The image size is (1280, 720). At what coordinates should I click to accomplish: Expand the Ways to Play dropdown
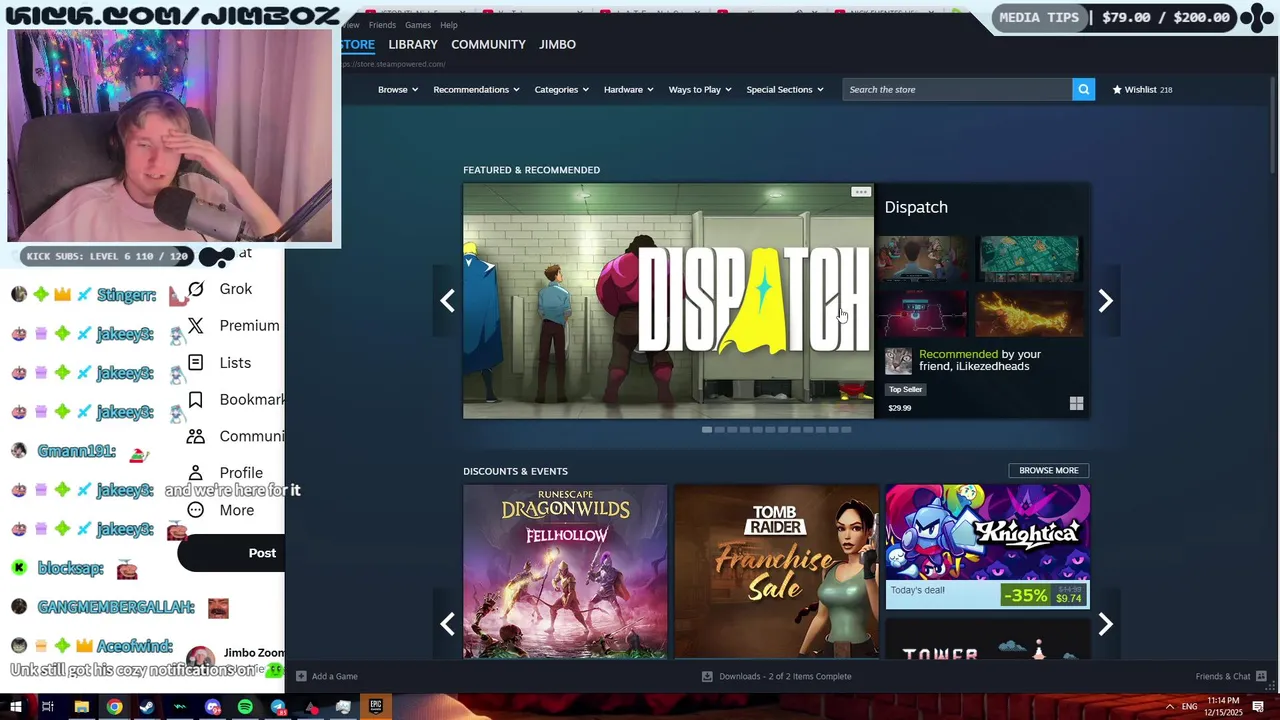point(700,90)
